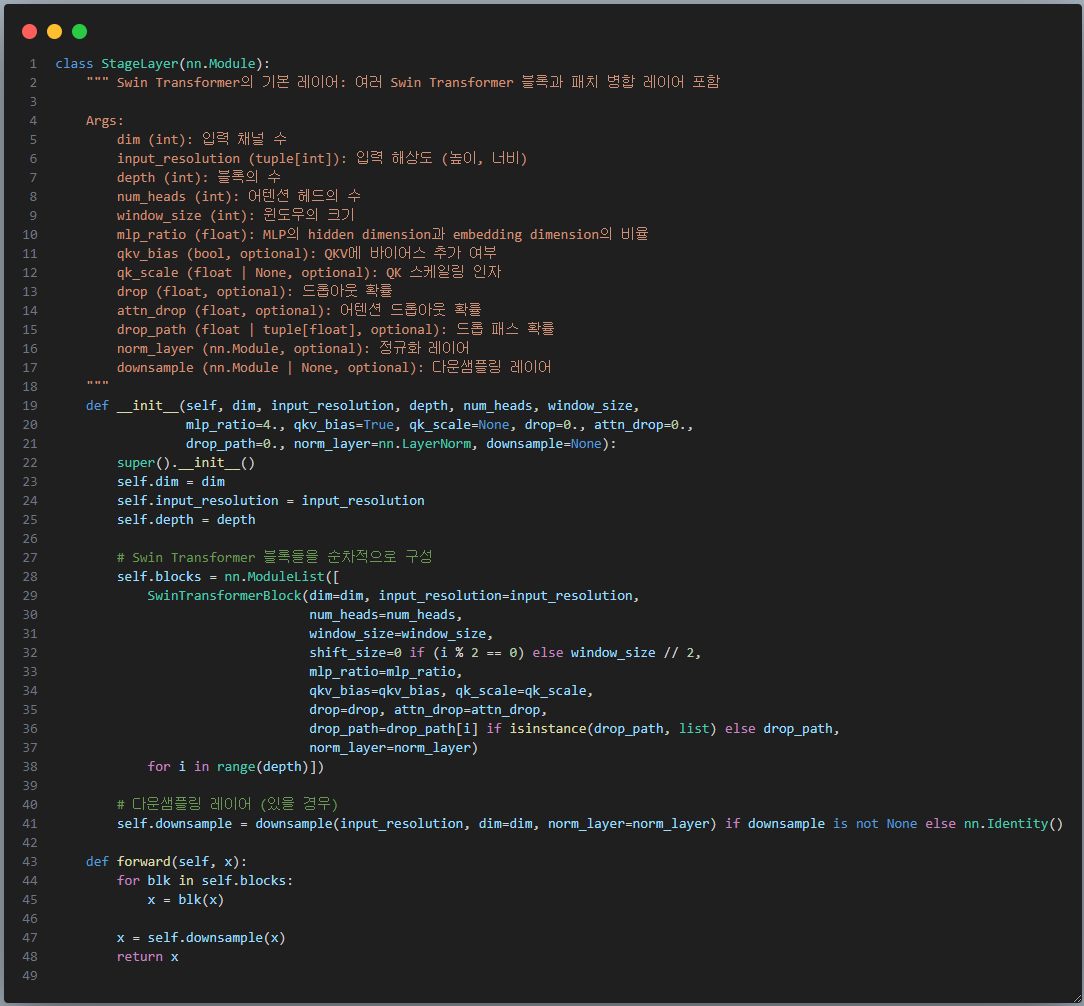
Task: Click 'self.input_resolution = input_resolution' statement
Action: point(270,501)
